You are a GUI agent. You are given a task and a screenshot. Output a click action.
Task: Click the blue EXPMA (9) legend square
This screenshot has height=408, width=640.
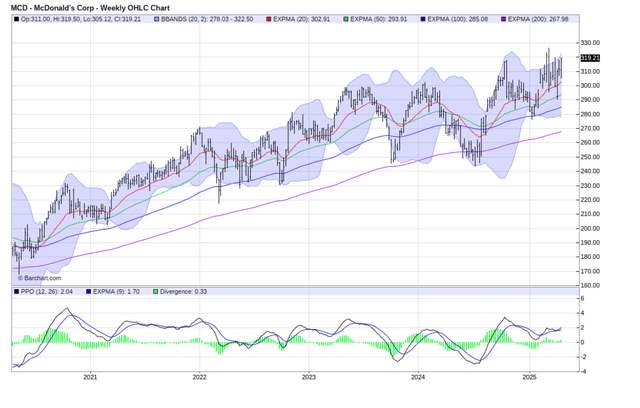pyautogui.click(x=89, y=292)
